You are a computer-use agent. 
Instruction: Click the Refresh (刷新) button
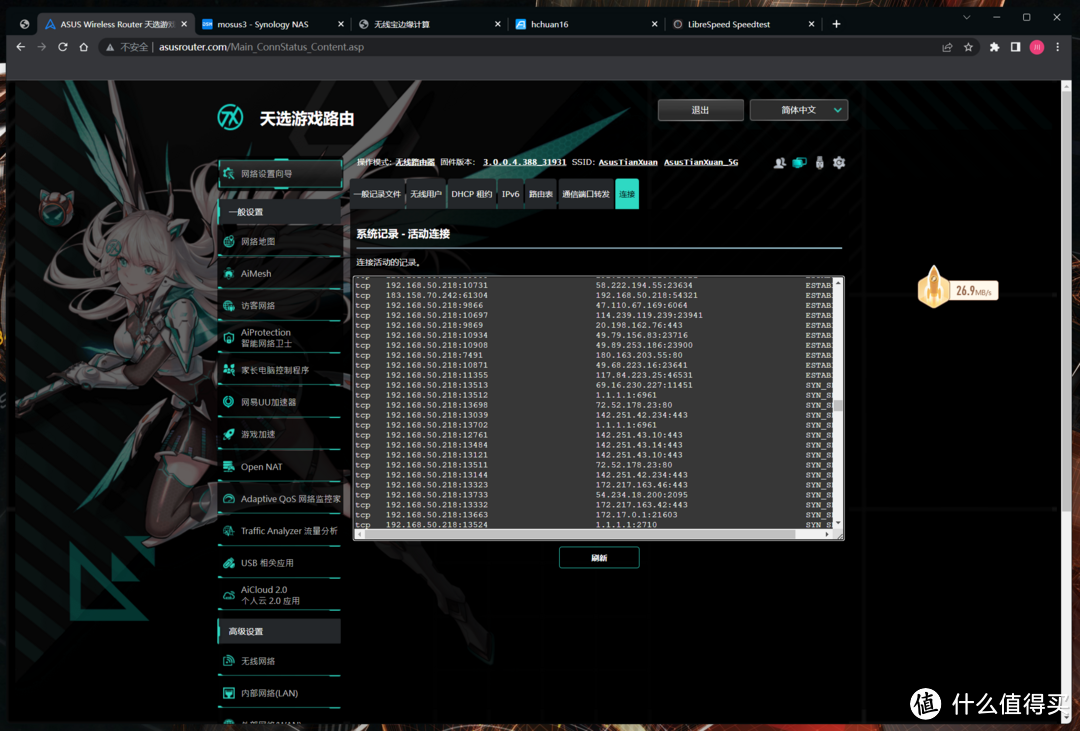599,557
